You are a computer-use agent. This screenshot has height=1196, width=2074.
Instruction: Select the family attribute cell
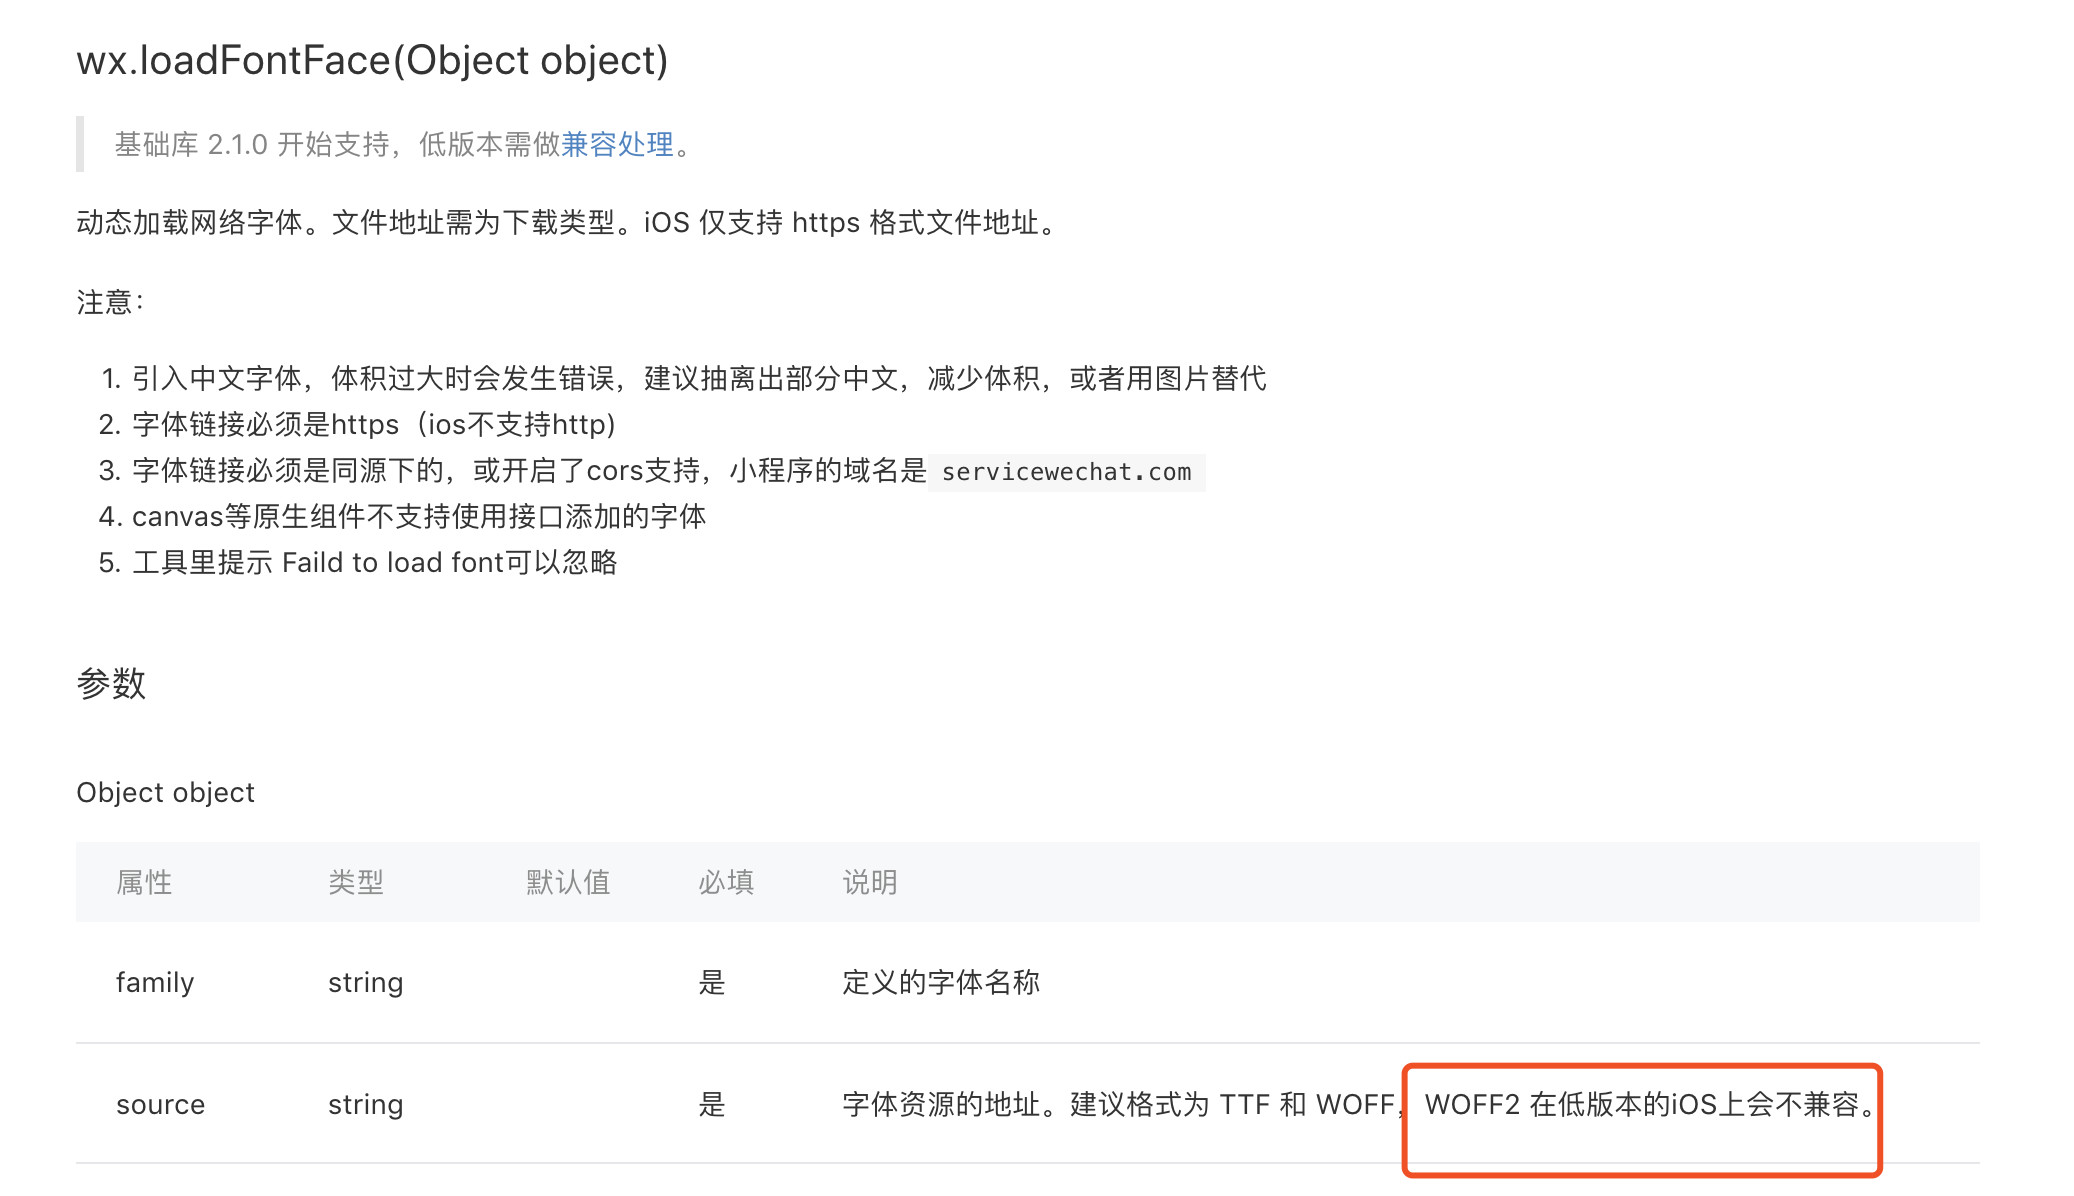tap(155, 983)
